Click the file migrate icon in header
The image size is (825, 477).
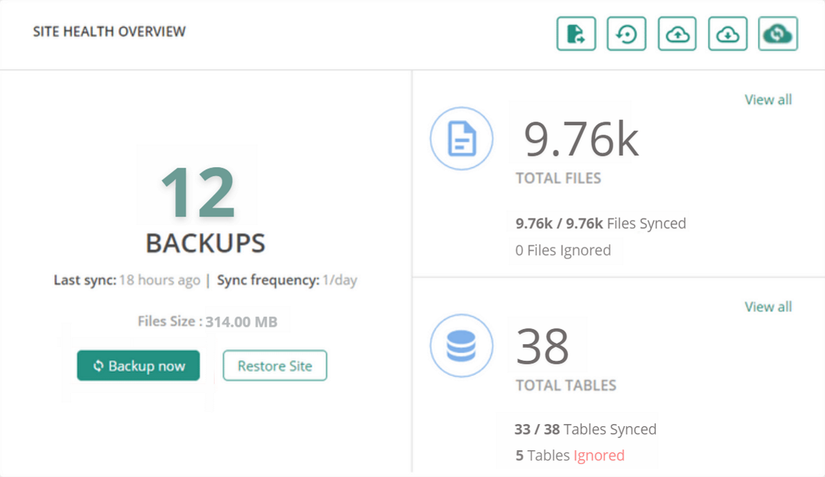pyautogui.click(x=576, y=34)
